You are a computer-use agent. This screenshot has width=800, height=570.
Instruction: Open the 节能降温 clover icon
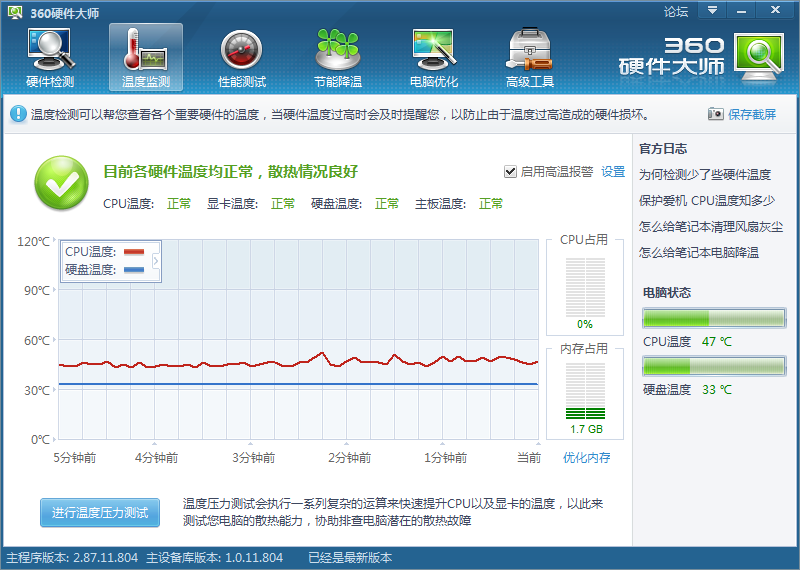(337, 56)
